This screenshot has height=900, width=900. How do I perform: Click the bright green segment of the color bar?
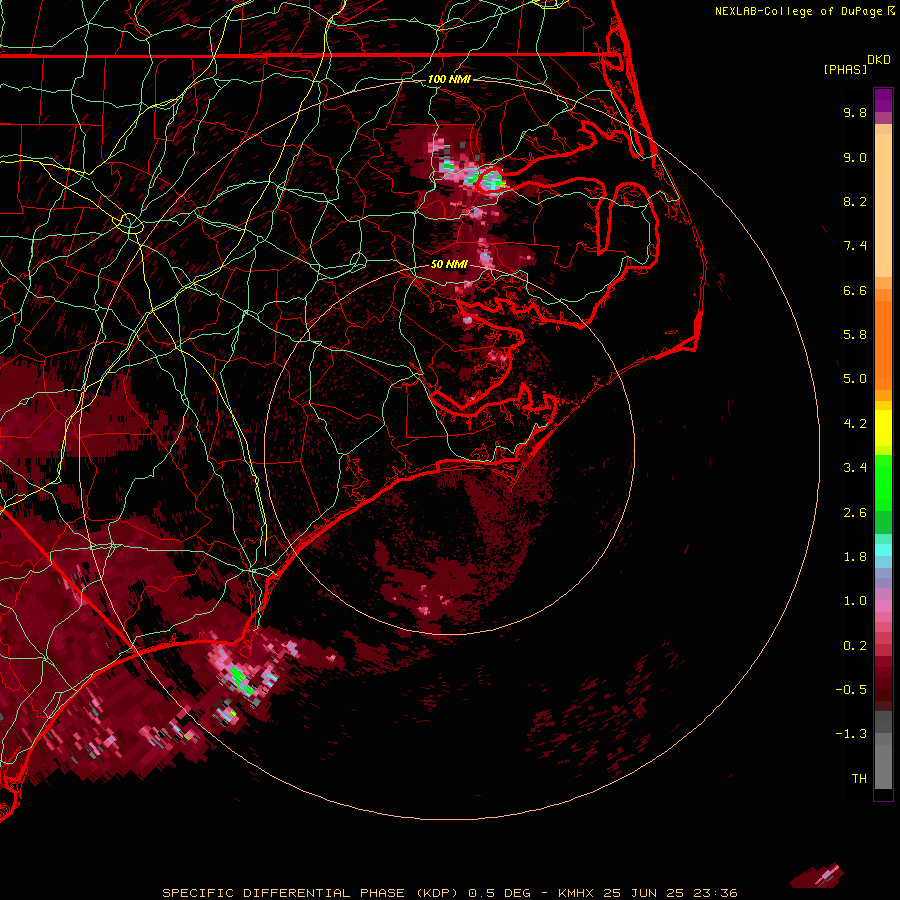click(883, 483)
